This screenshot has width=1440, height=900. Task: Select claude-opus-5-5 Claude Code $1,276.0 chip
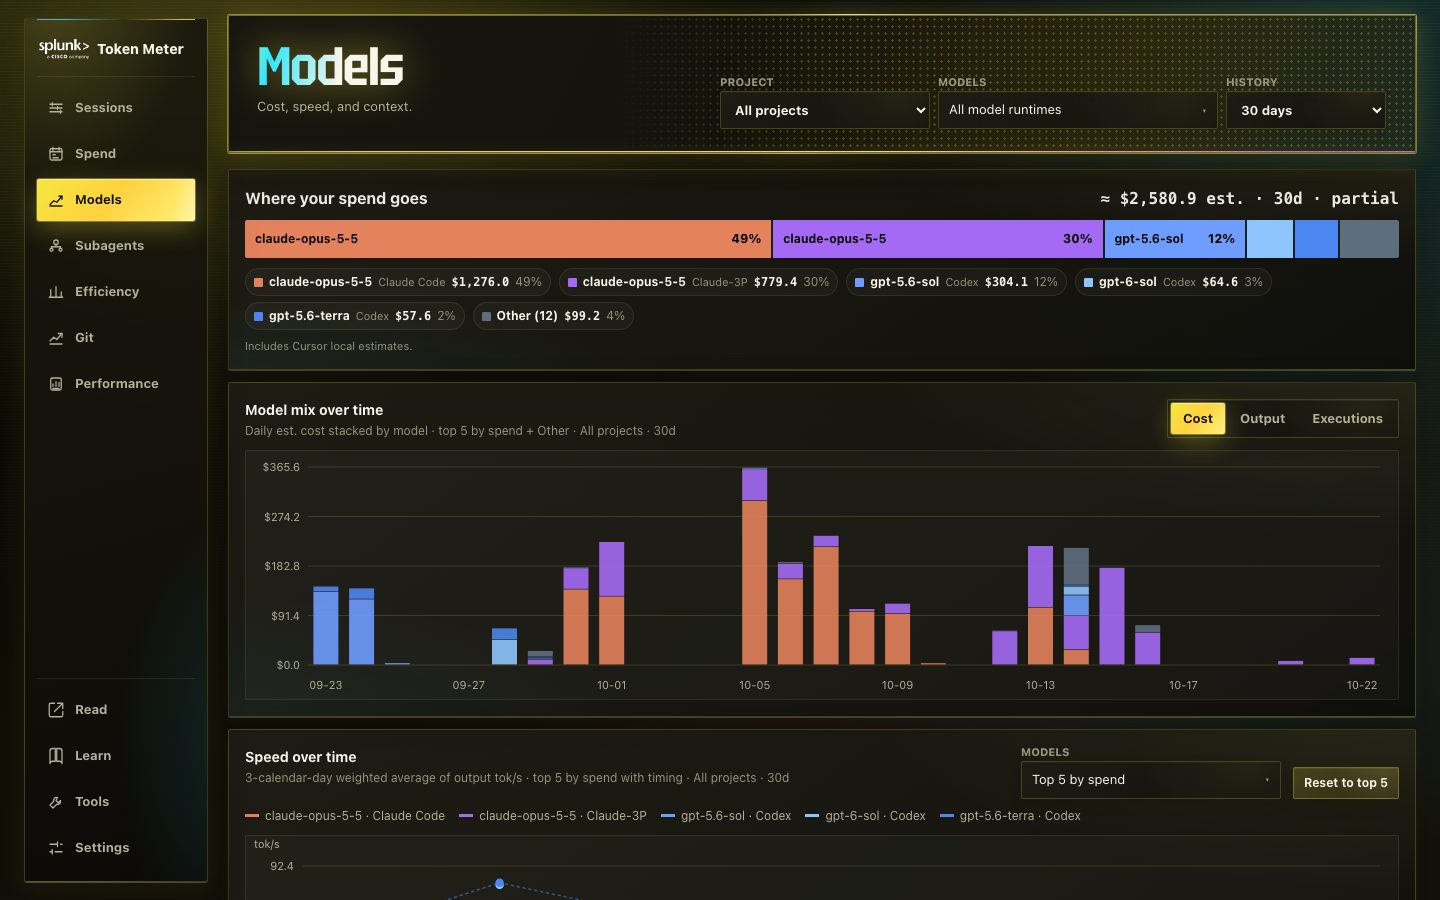tap(398, 282)
